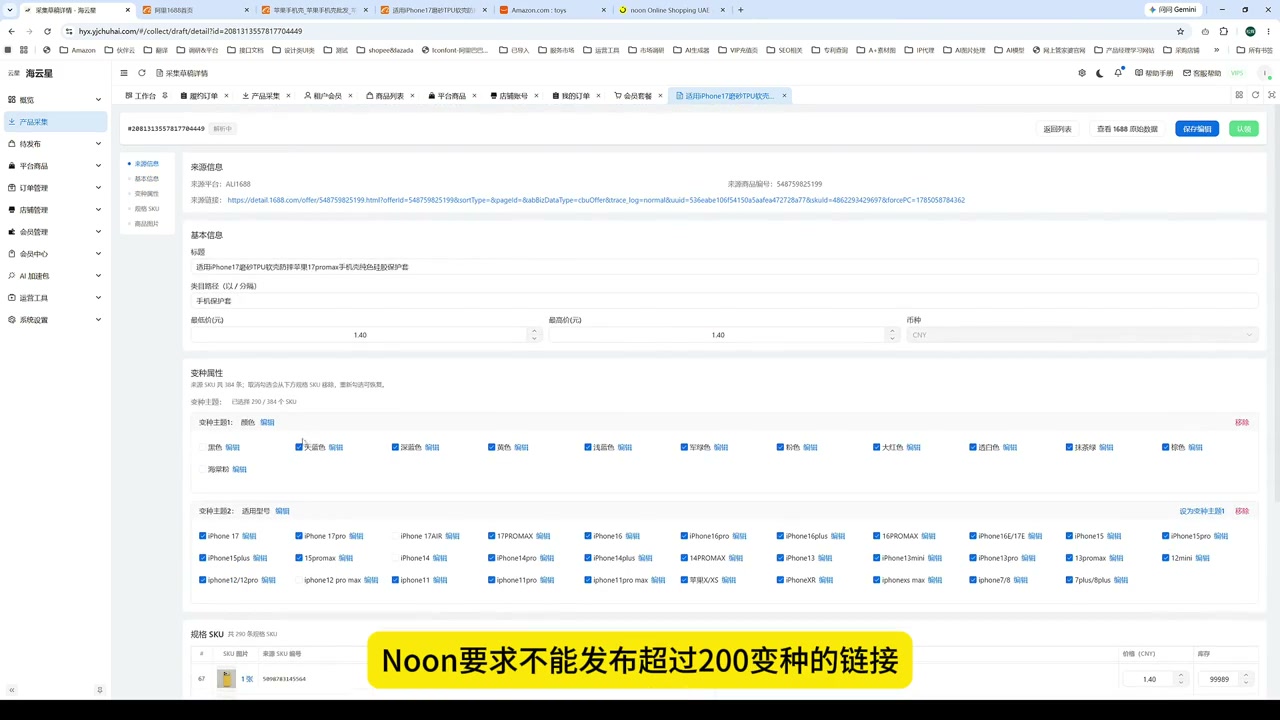Check the 海棠粉 color variant checkbox
The width and height of the screenshot is (1280, 720).
(202, 469)
